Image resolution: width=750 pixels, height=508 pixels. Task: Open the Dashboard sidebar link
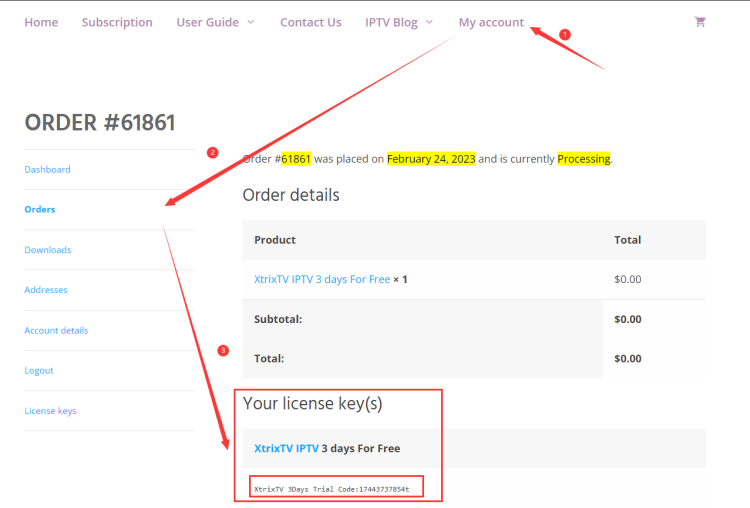click(x=47, y=169)
